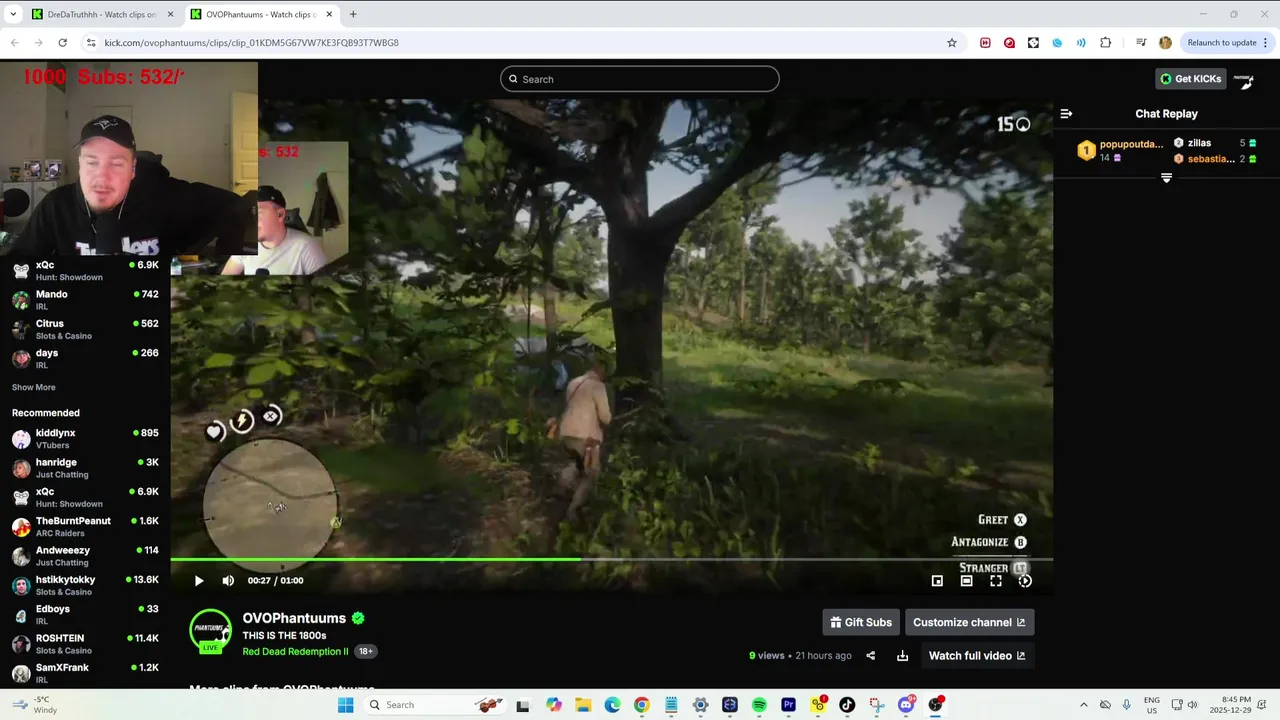Image resolution: width=1280 pixels, height=720 pixels.
Task: Open SamXFrank IRL channel
Action: tap(85, 673)
